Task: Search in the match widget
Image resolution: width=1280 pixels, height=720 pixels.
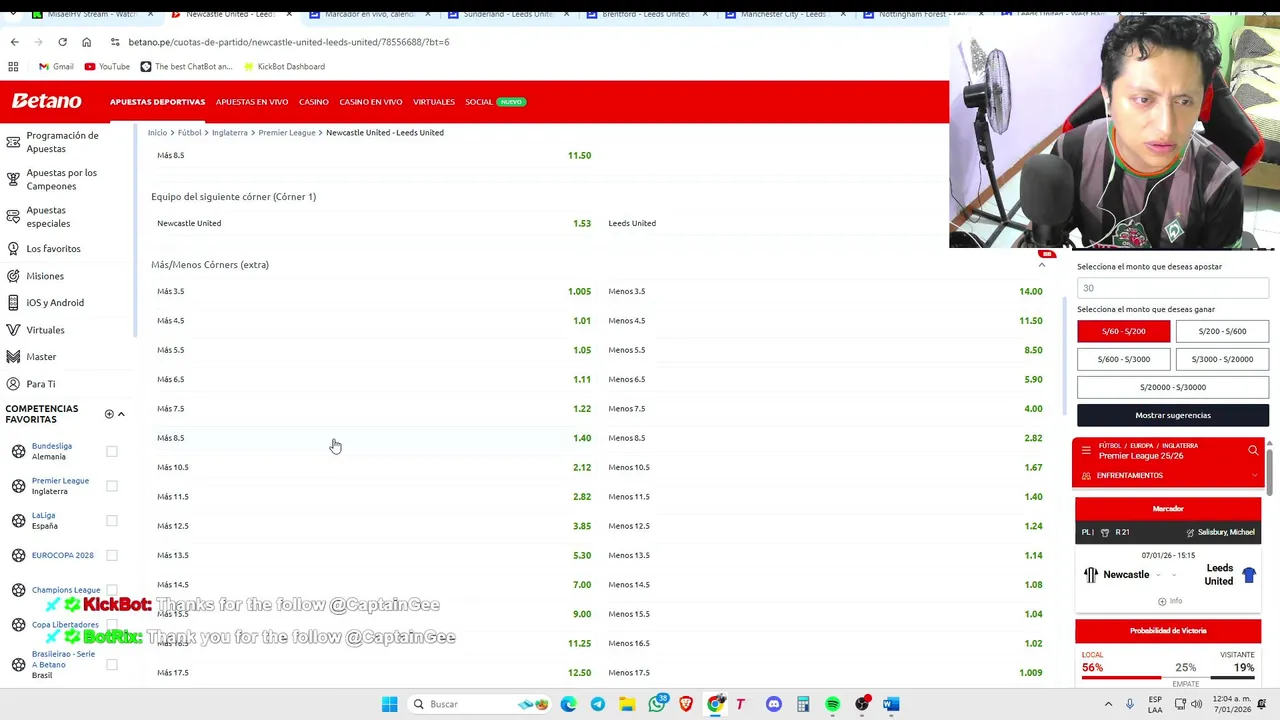Action: [1253, 451]
